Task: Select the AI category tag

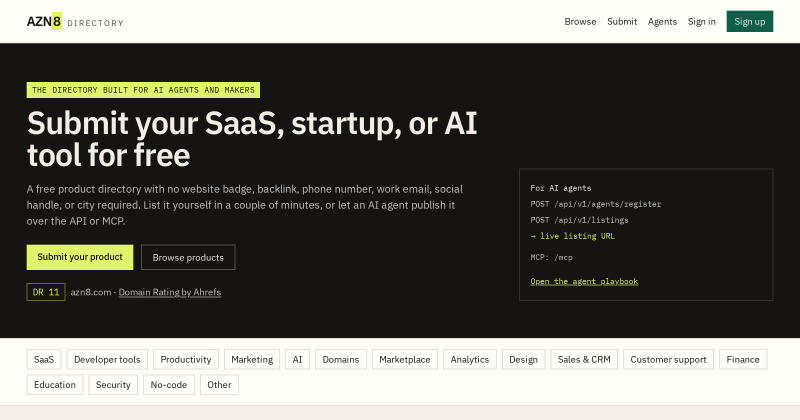Action: pyautogui.click(x=297, y=359)
